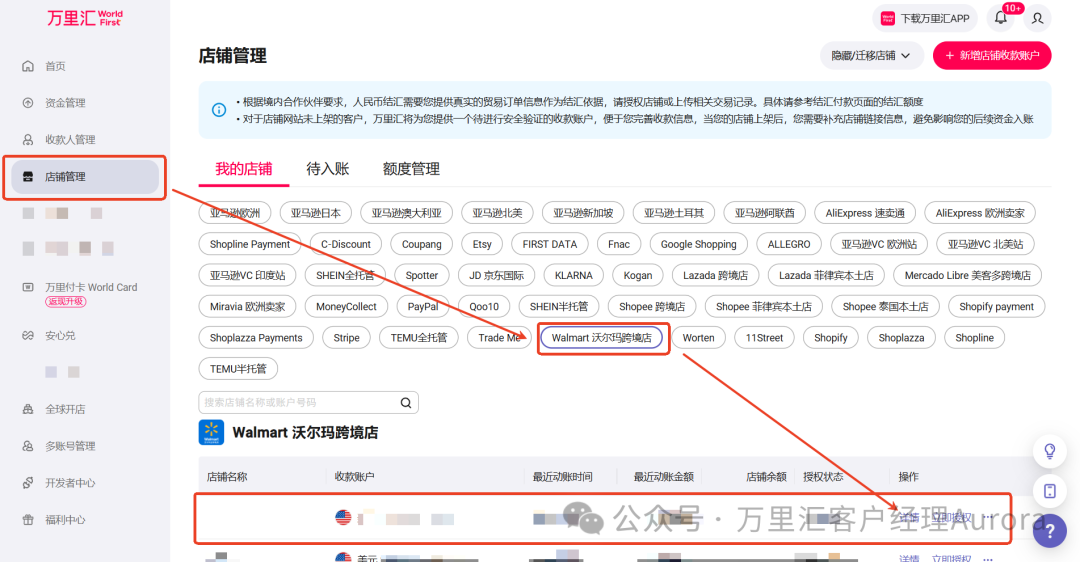Select Shopline Payment chip
The width and height of the screenshot is (1080, 562).
[x=250, y=244]
